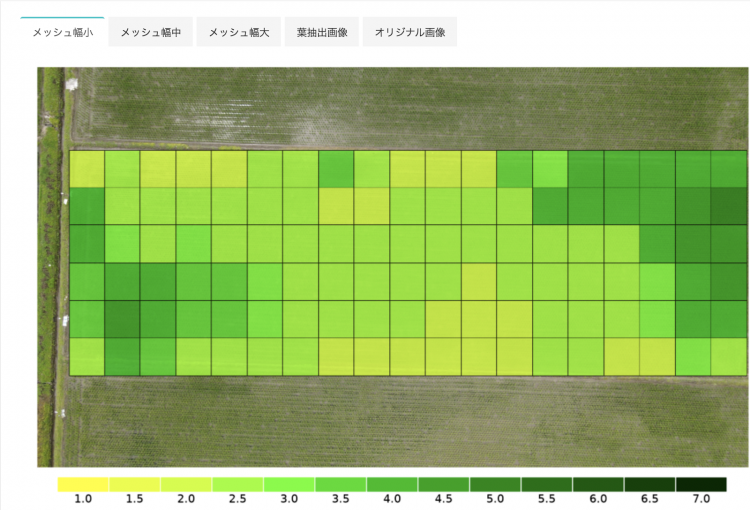The width and height of the screenshot is (750, 510).
Task: Click the legend label 4.0
Action: coord(392,499)
